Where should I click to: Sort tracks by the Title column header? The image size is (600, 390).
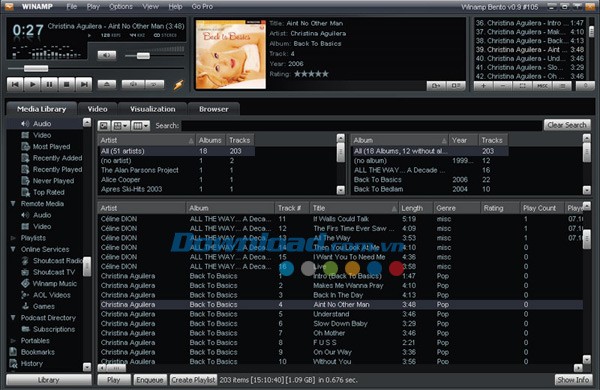[354, 208]
